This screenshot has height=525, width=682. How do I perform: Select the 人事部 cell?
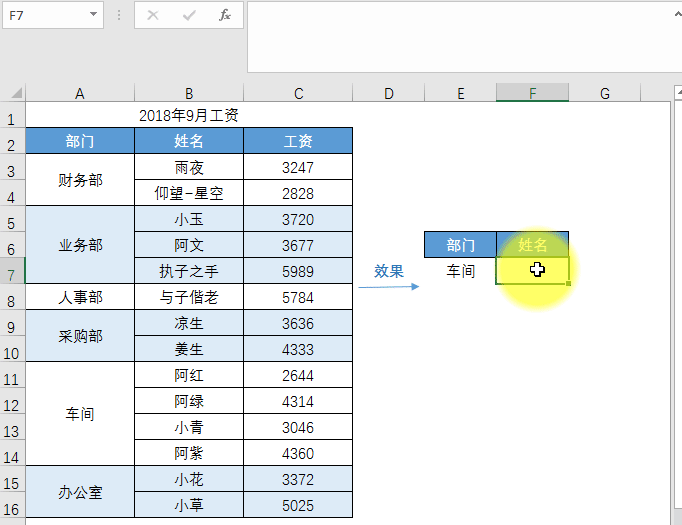(80, 297)
